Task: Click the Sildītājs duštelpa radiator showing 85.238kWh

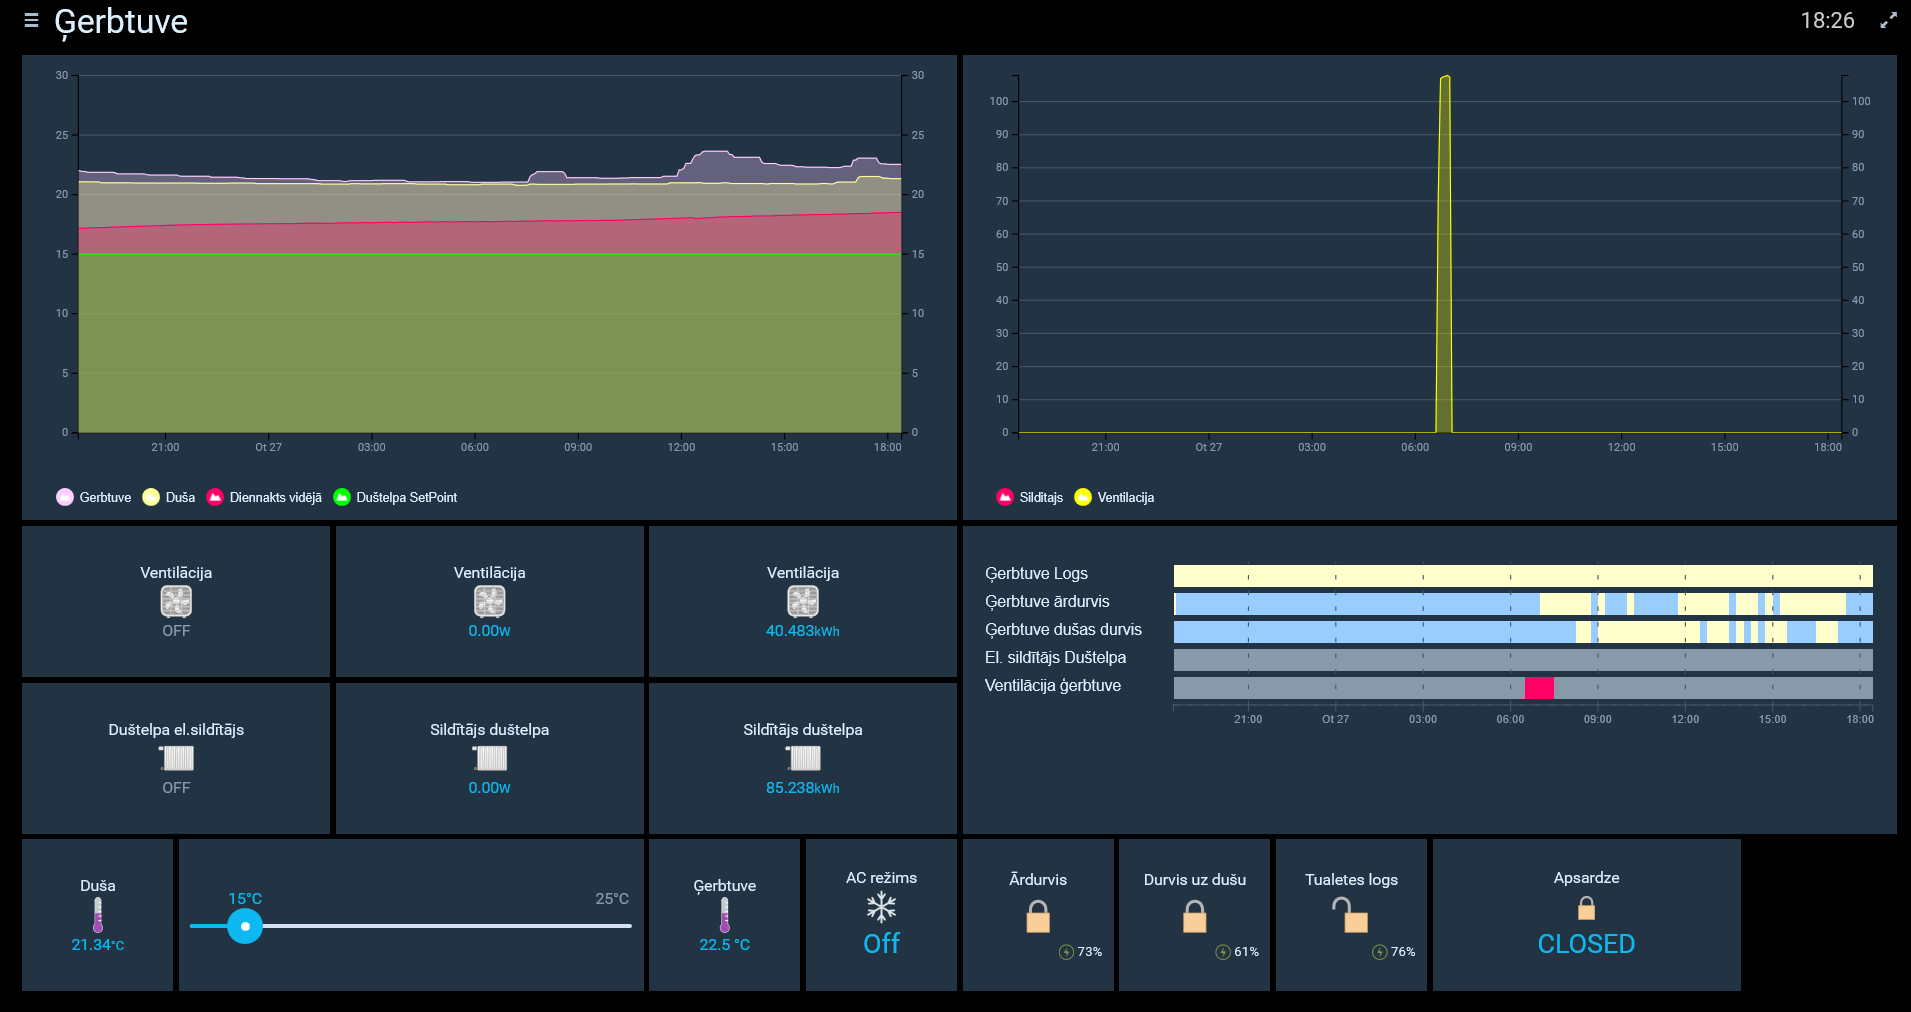Action: tap(802, 758)
